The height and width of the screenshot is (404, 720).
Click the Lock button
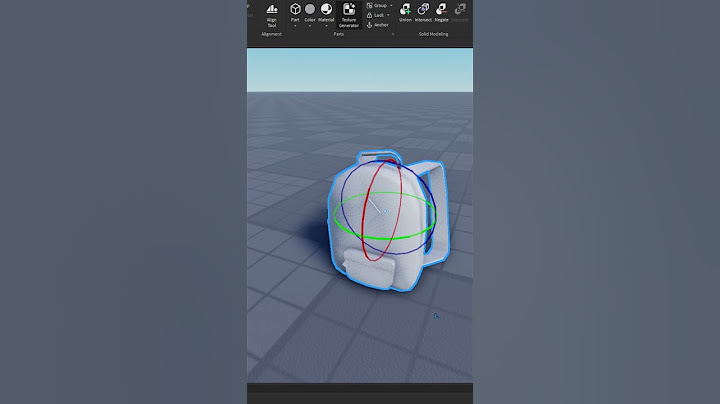click(375, 15)
